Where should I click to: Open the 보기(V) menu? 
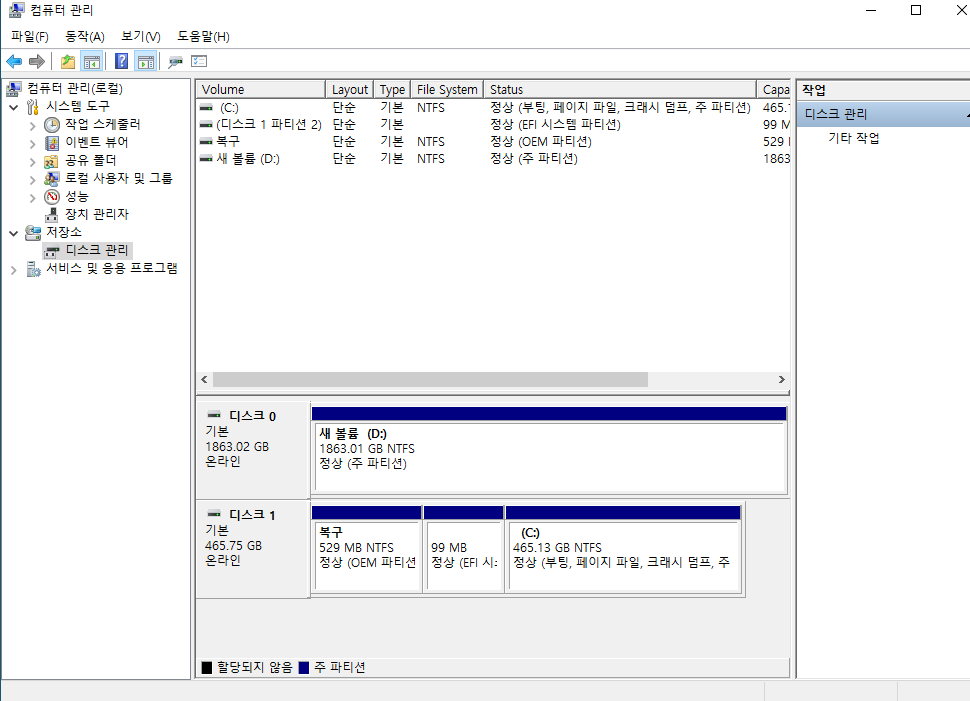[141, 37]
